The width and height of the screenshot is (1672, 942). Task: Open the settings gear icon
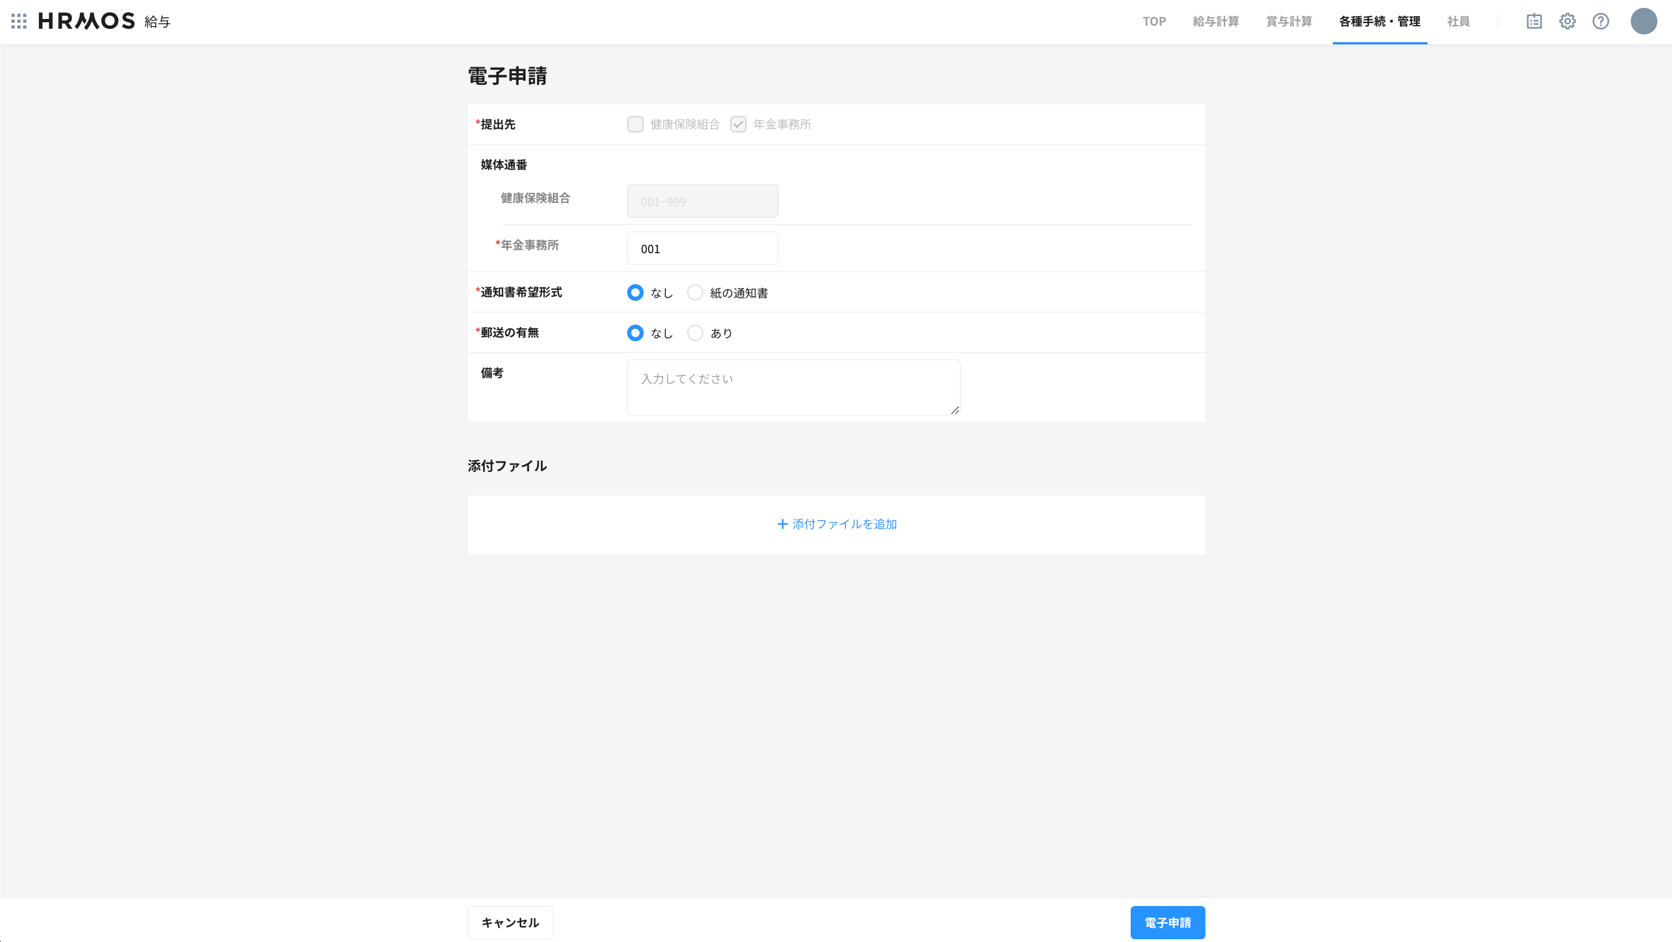[x=1567, y=21]
